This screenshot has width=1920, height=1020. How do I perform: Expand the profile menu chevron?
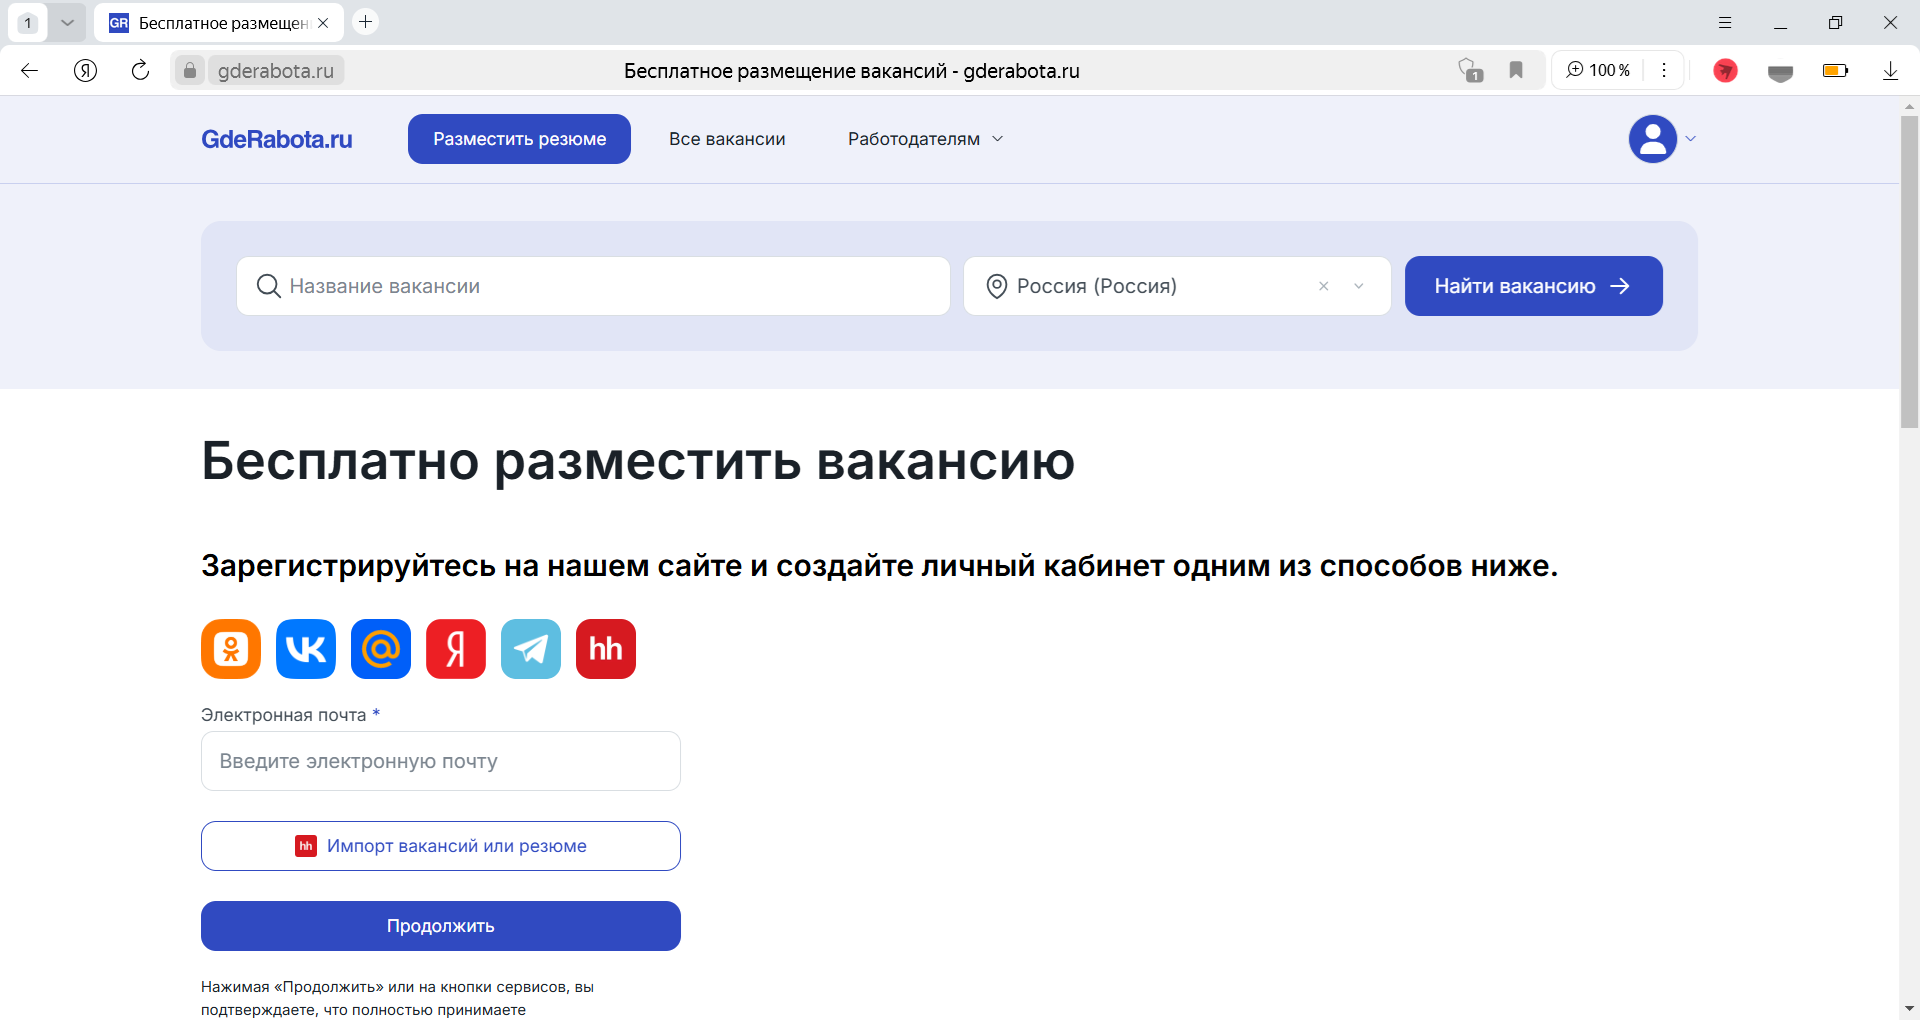[x=1691, y=139]
